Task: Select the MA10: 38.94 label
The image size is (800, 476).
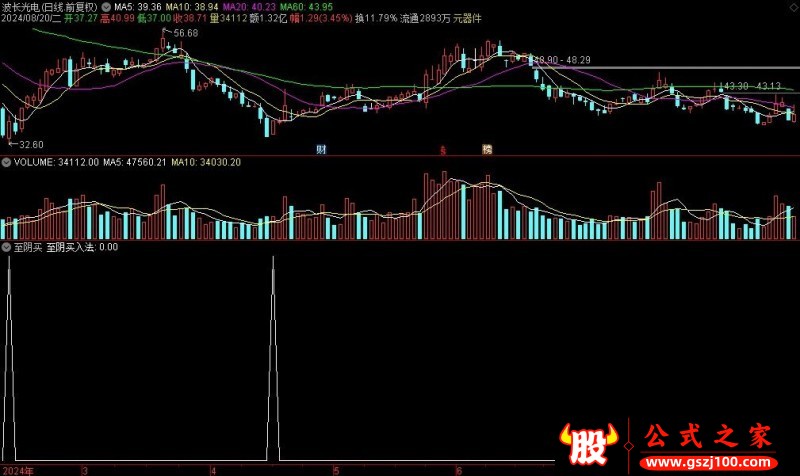Action: click(x=192, y=7)
